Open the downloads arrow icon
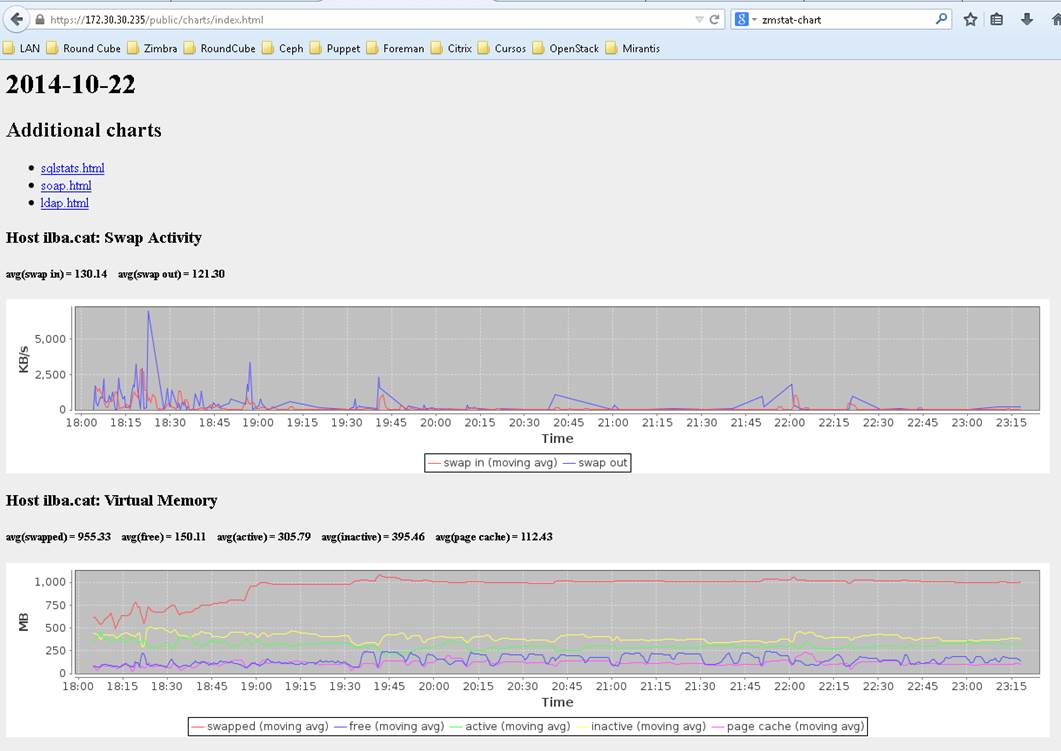Image resolution: width=1061 pixels, height=751 pixels. (1026, 20)
